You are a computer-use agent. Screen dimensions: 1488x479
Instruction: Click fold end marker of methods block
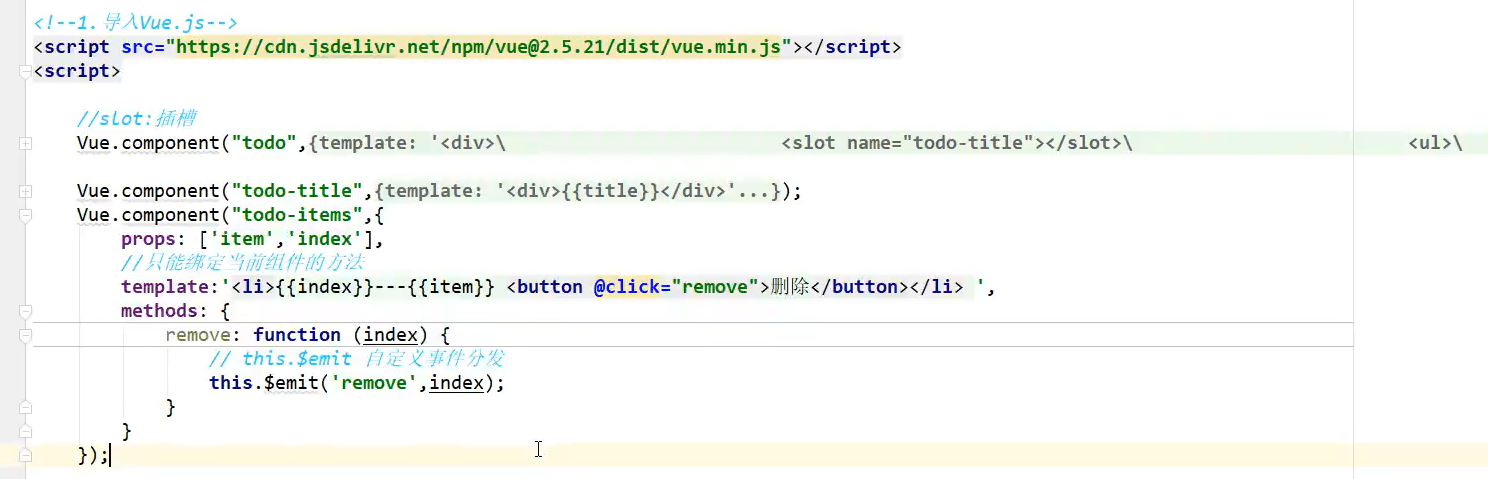point(25,431)
